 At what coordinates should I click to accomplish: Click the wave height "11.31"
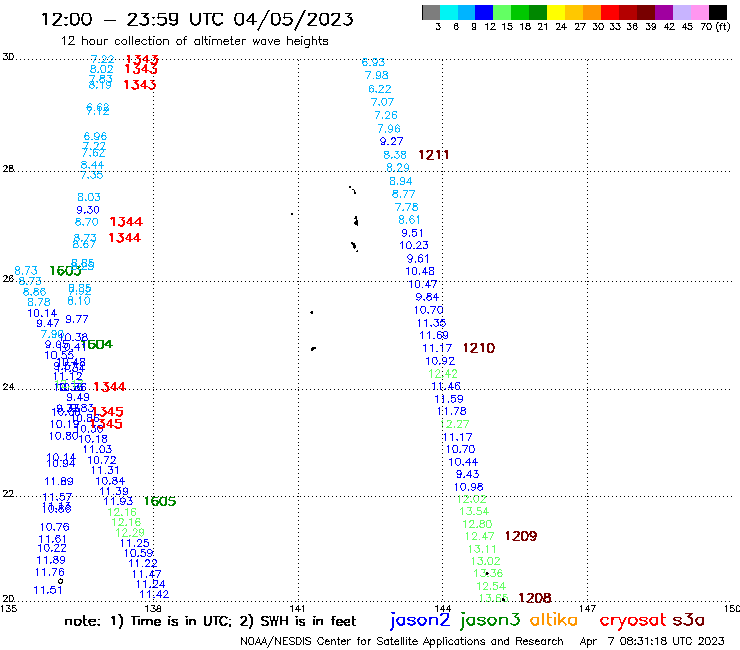point(105,470)
